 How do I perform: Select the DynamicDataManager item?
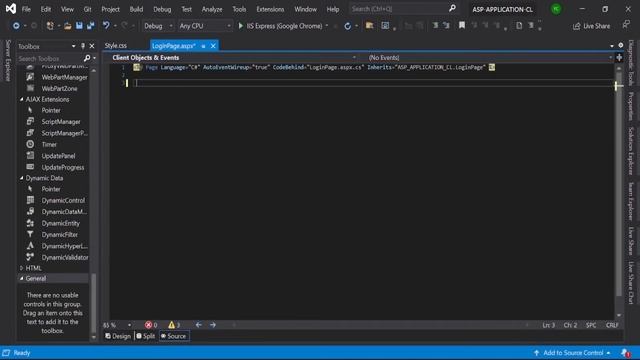click(58, 212)
